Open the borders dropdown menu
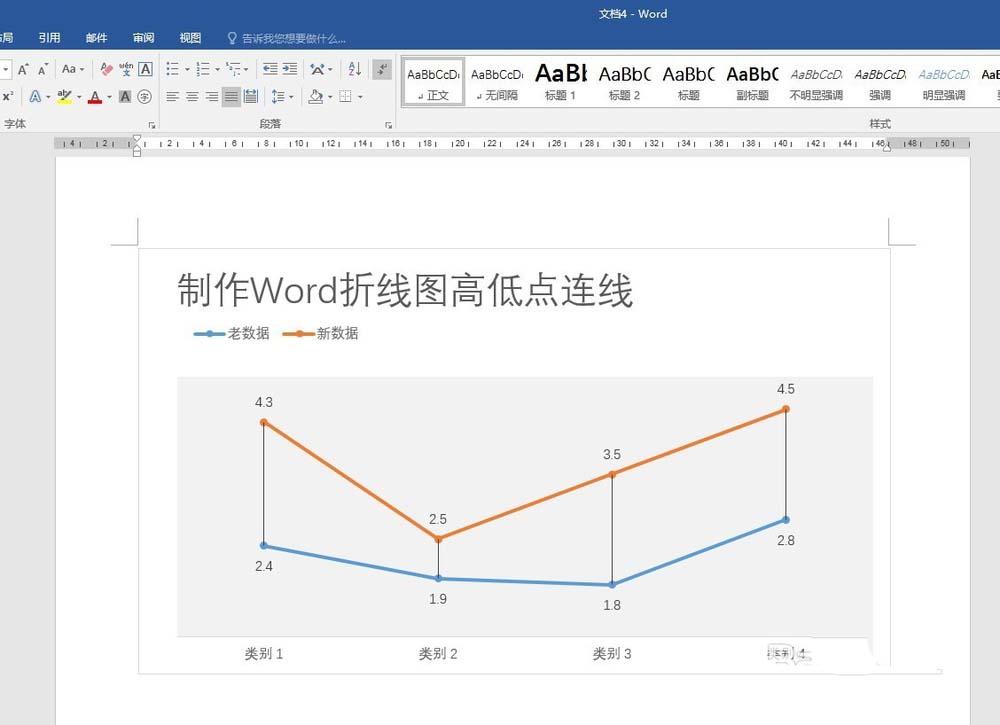The image size is (1000, 725). coord(360,96)
